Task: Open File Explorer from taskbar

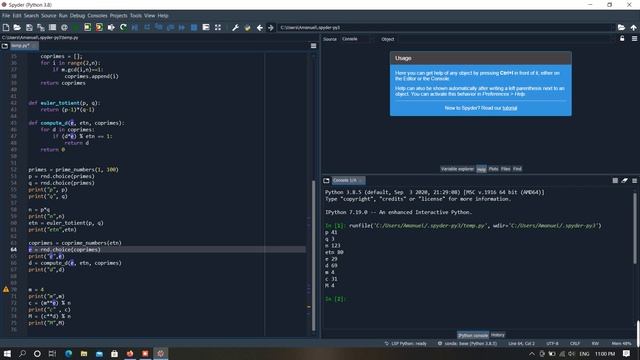Action: pos(84,353)
